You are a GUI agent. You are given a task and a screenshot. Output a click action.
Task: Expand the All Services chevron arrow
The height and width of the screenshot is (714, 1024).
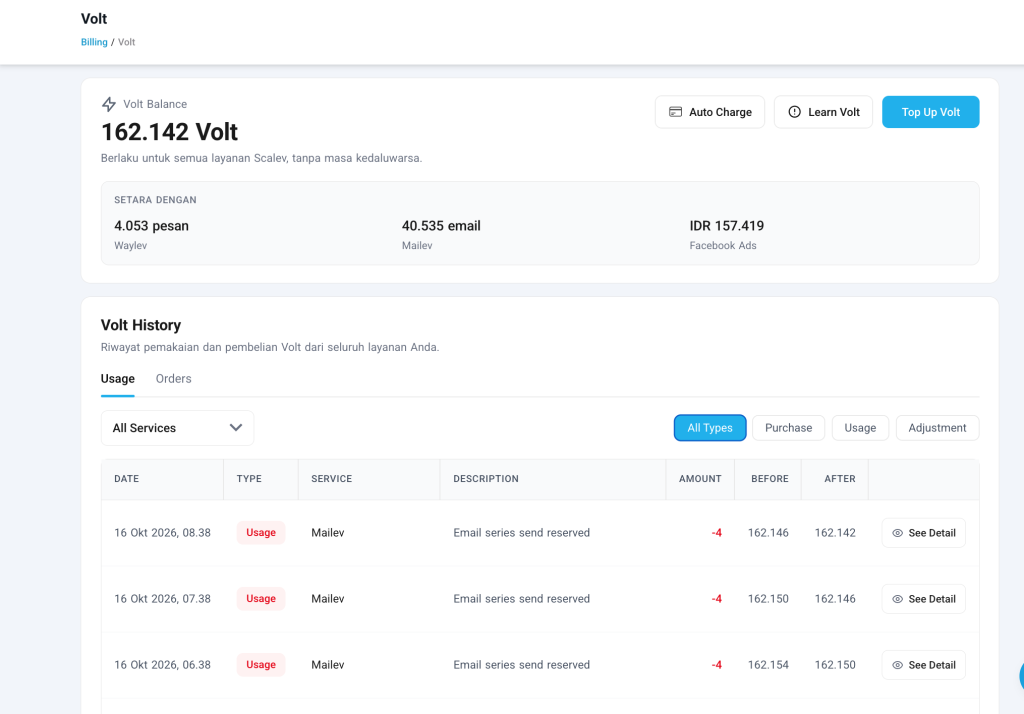click(x=236, y=428)
